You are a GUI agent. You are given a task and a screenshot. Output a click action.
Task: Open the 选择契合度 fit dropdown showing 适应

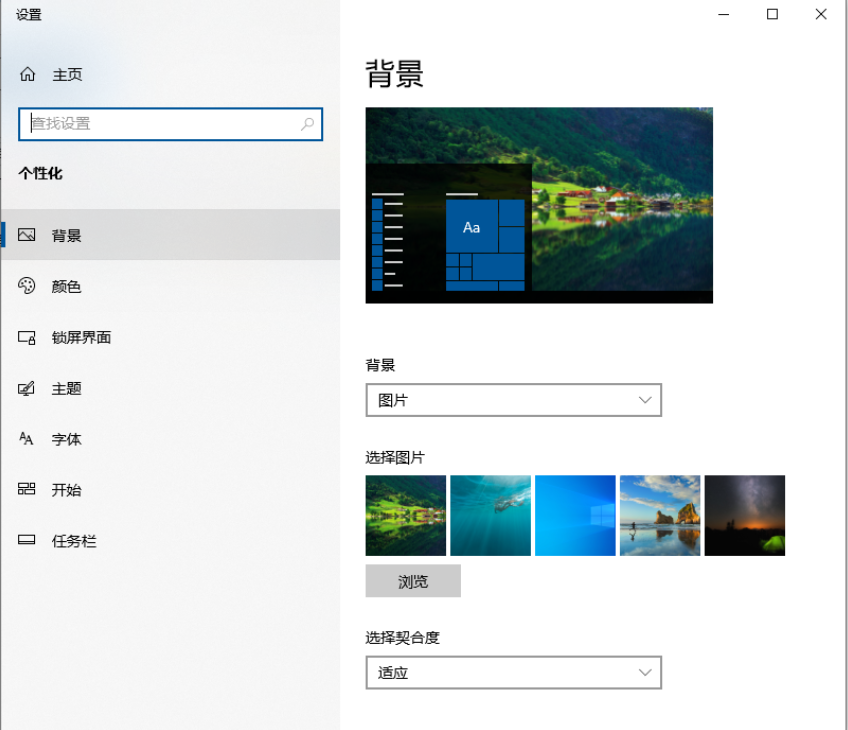(x=513, y=672)
